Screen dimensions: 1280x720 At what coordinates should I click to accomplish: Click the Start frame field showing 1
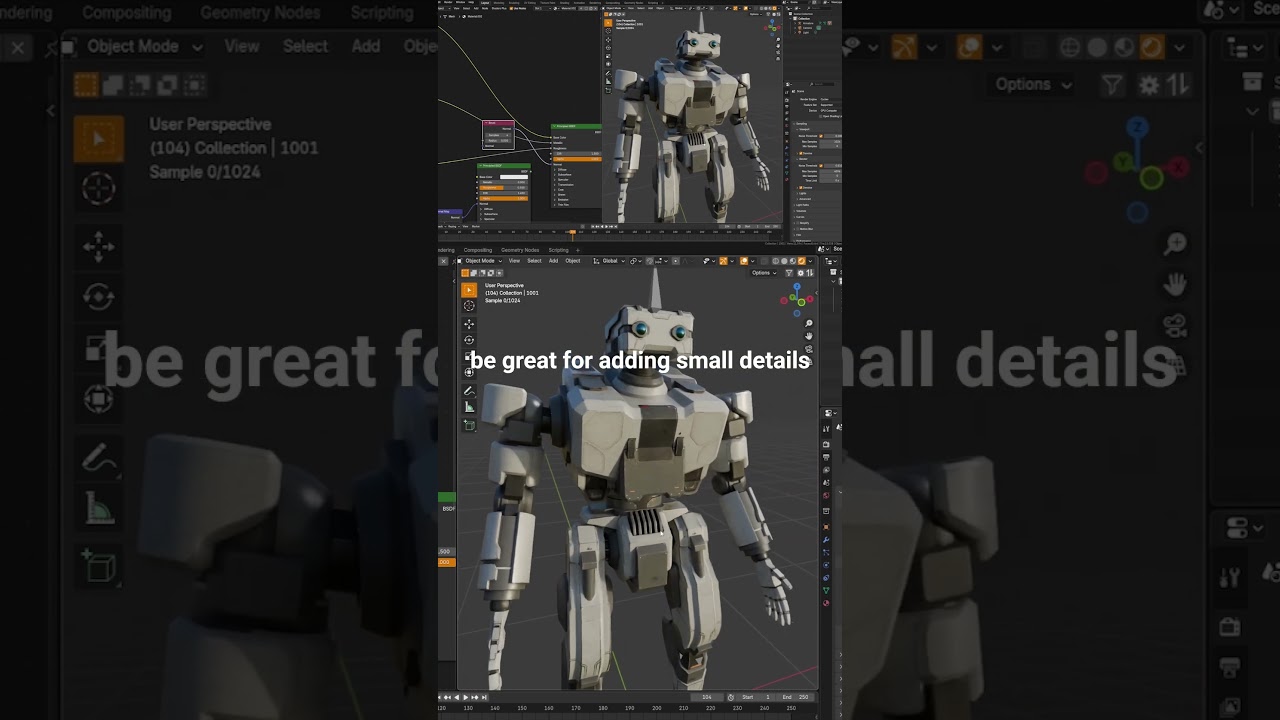756,697
